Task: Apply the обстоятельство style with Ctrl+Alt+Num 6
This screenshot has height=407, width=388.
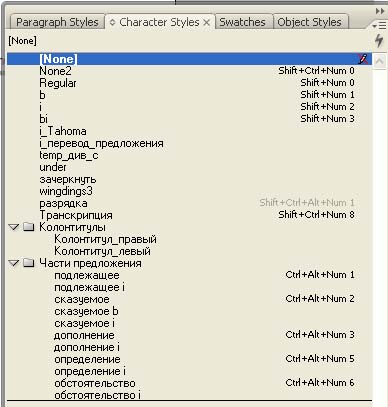Action: (x=189, y=383)
